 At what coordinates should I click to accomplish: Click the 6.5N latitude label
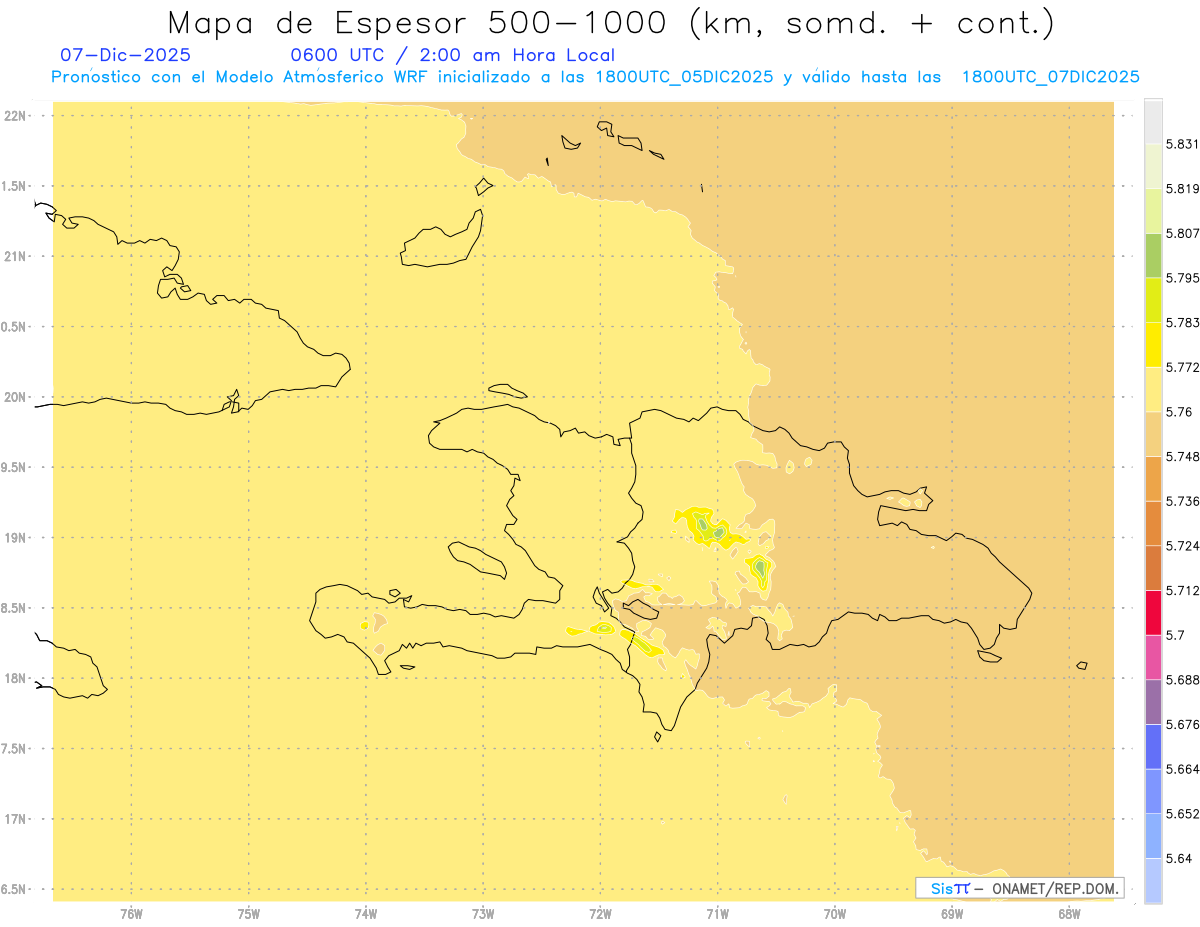coord(15,890)
